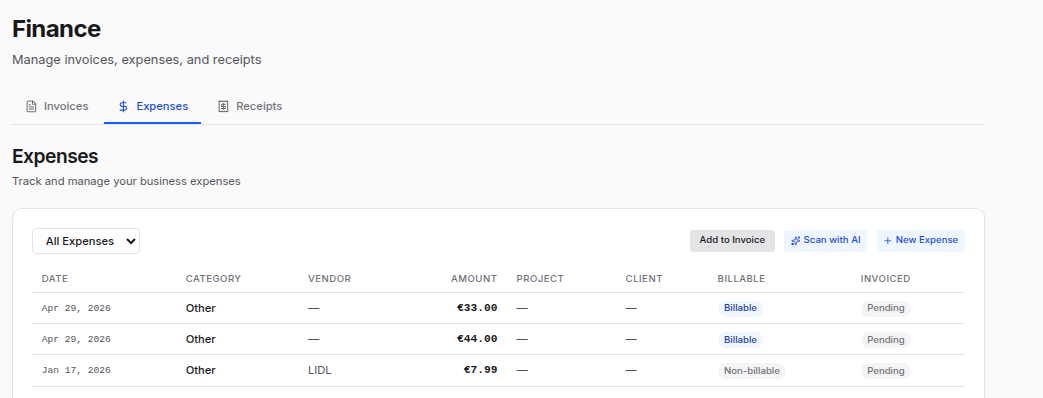Screen dimensions: 1043x398
Task: Click the Pending badge in the €44.00 row
Action: [x=885, y=339]
